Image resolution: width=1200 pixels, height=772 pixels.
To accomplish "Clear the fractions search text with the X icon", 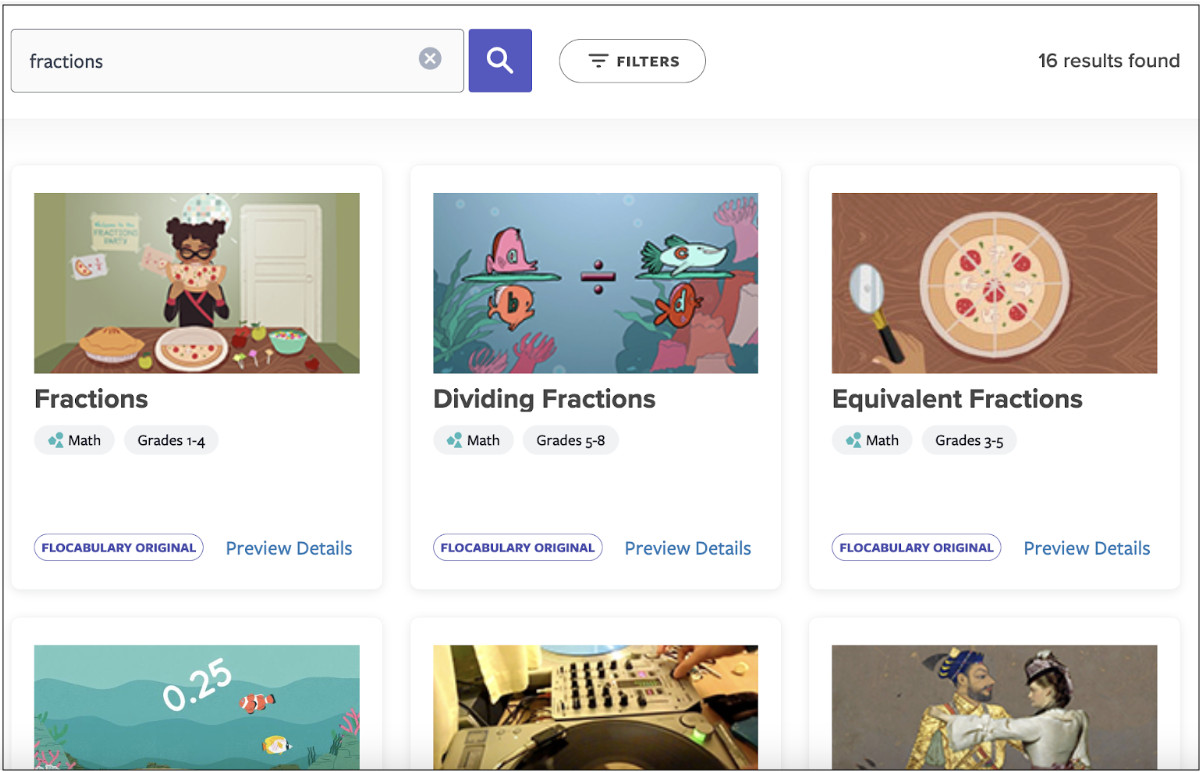I will (x=430, y=59).
